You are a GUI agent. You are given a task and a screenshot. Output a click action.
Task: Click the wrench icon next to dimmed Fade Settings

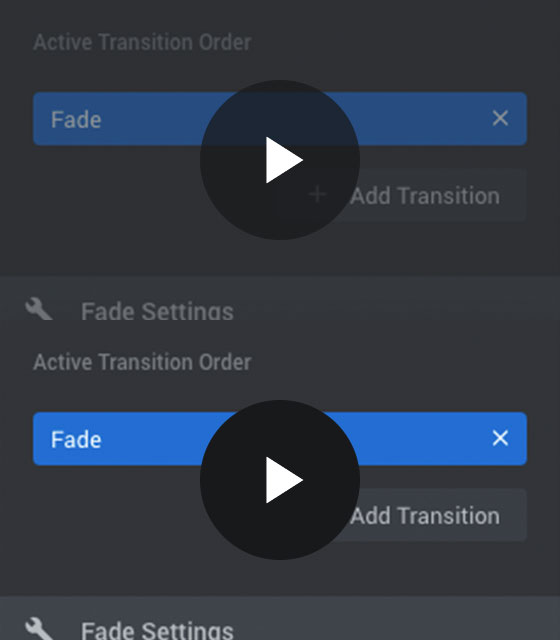[39, 309]
